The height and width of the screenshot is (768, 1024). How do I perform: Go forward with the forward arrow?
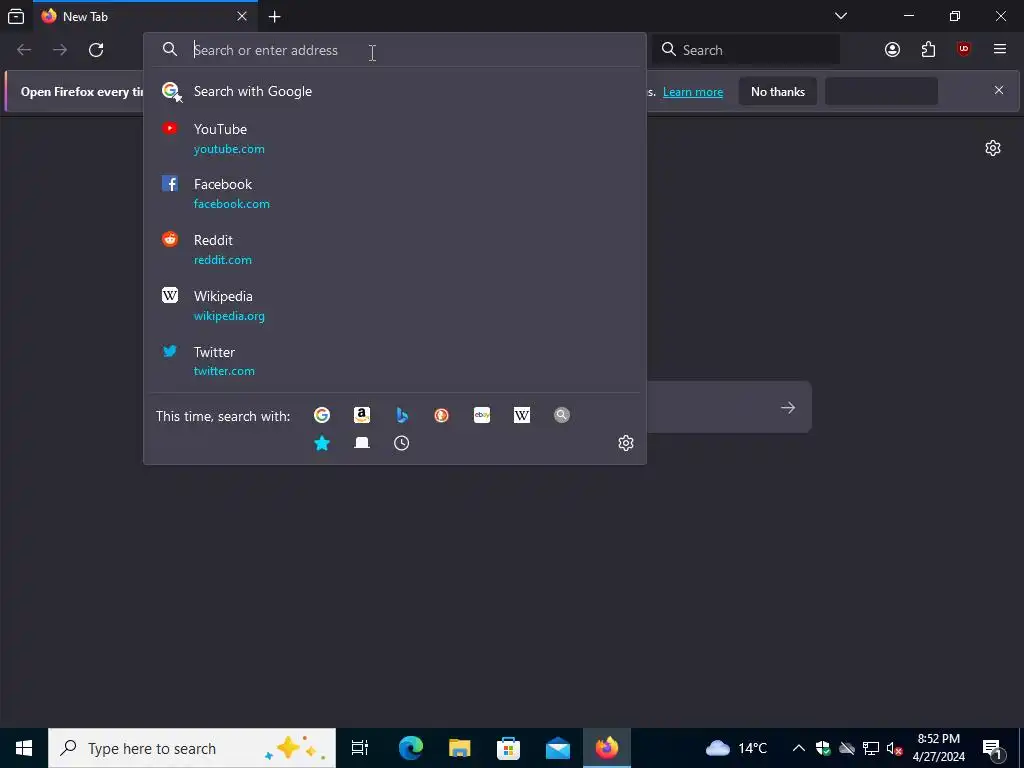pos(60,50)
